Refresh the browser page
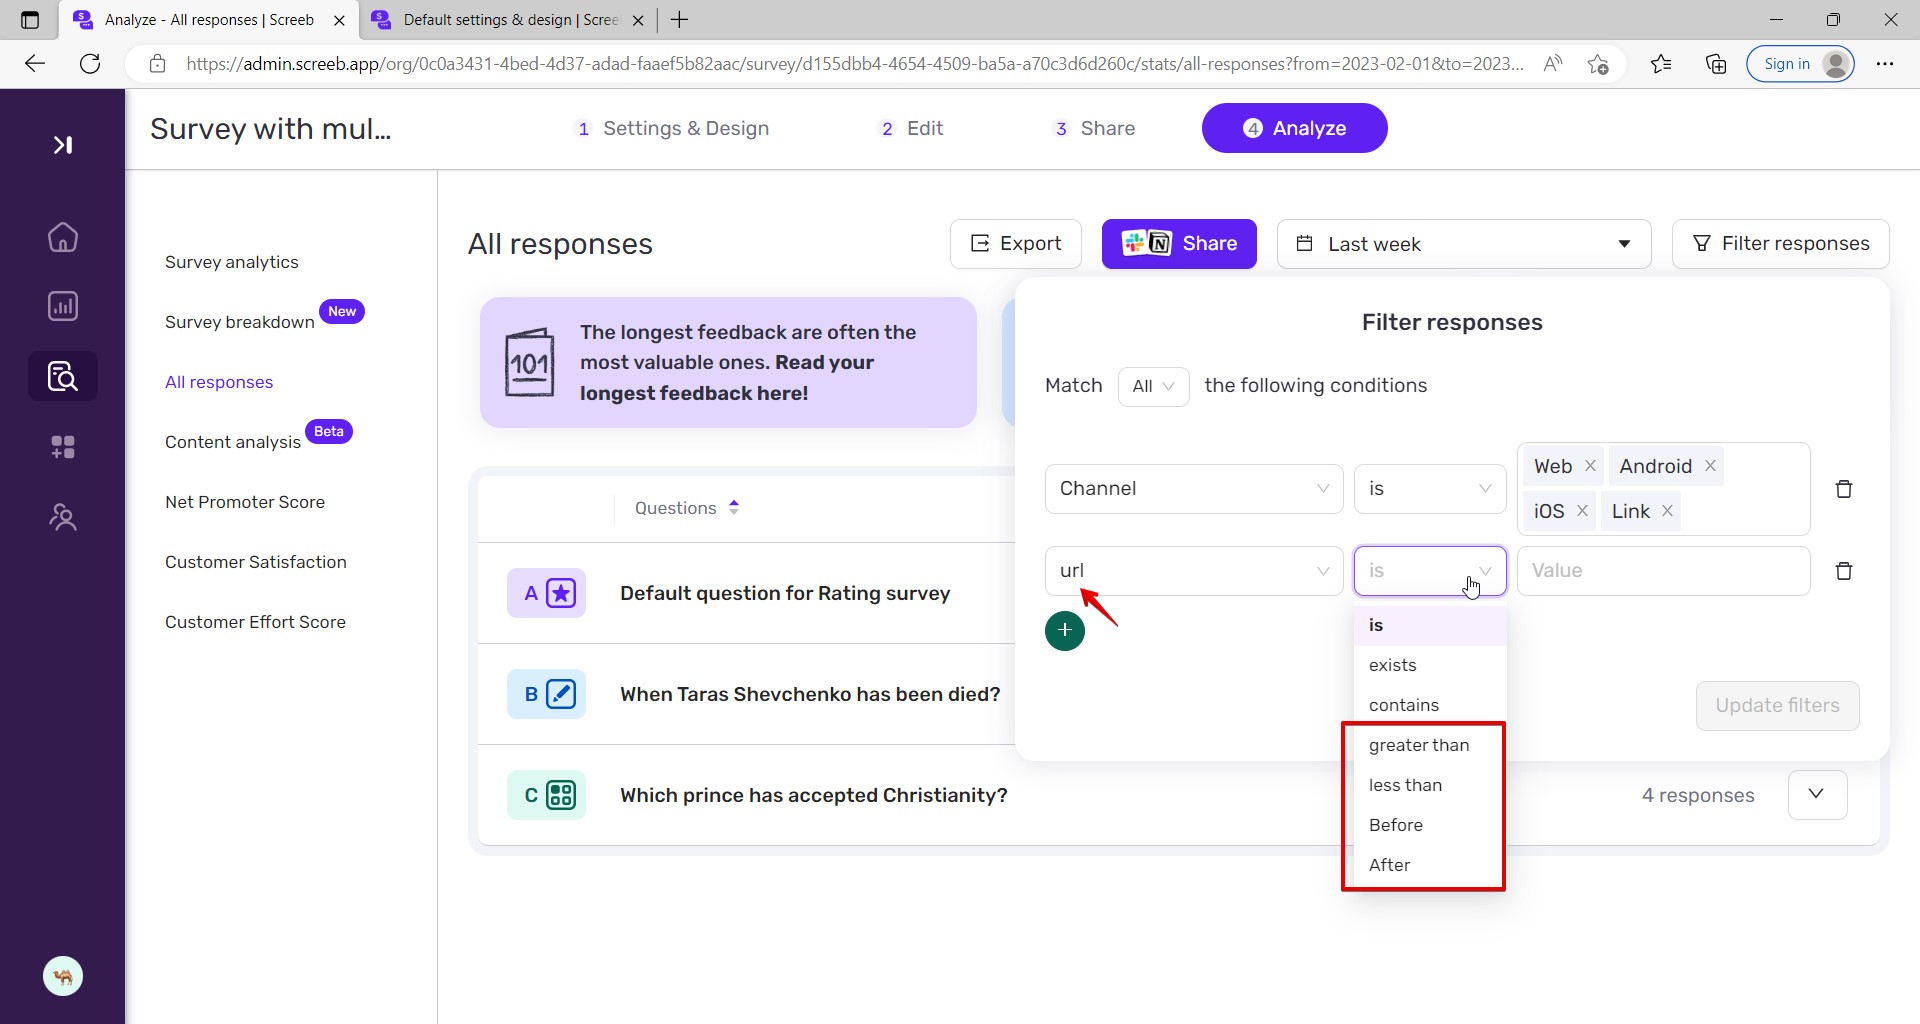1920x1024 pixels. click(90, 64)
